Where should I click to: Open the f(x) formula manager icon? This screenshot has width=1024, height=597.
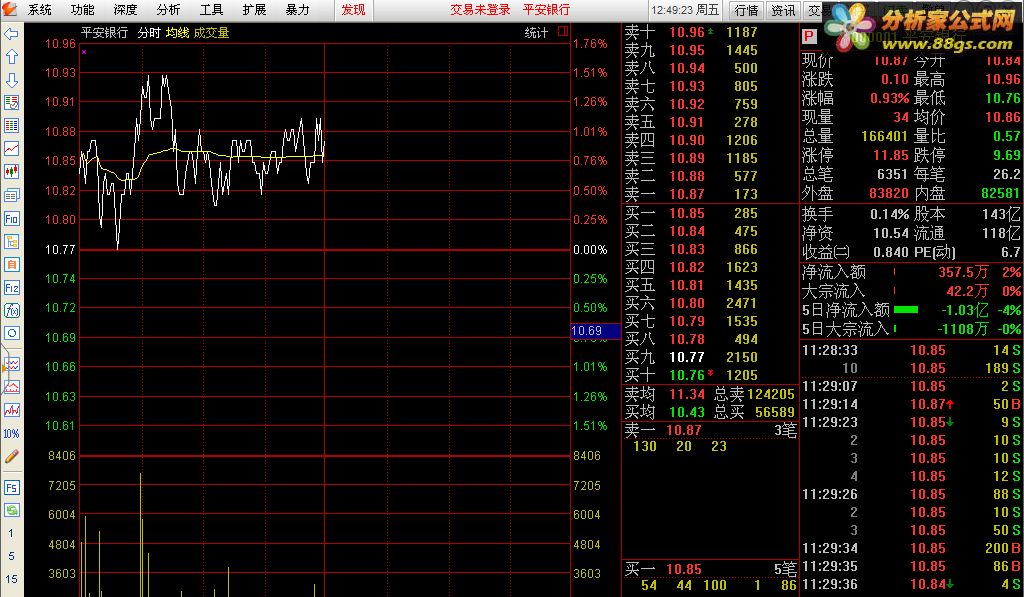click(x=11, y=310)
